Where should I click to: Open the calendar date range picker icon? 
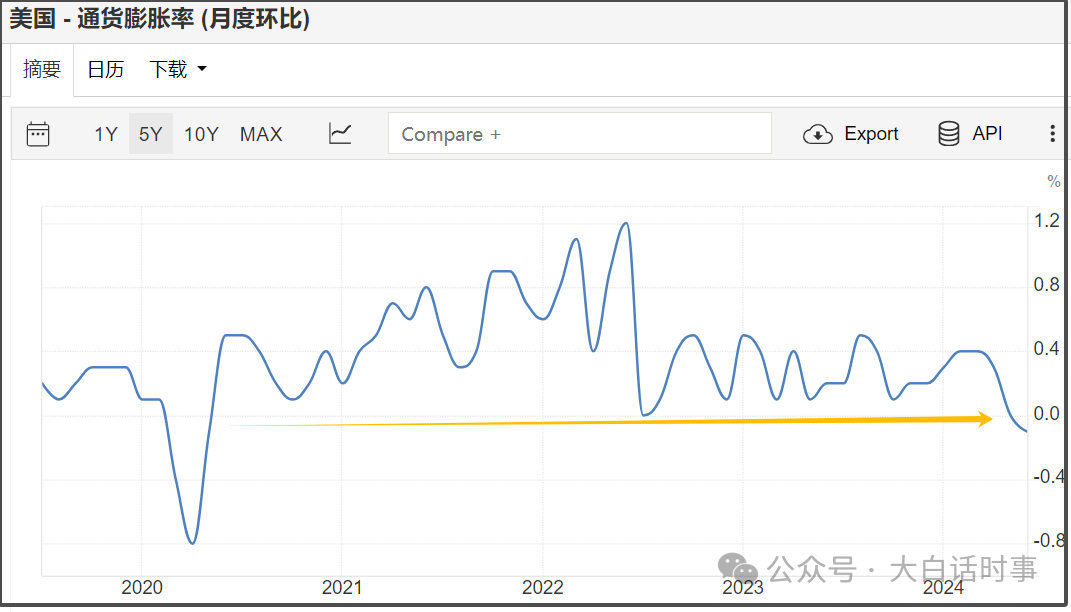(38, 134)
